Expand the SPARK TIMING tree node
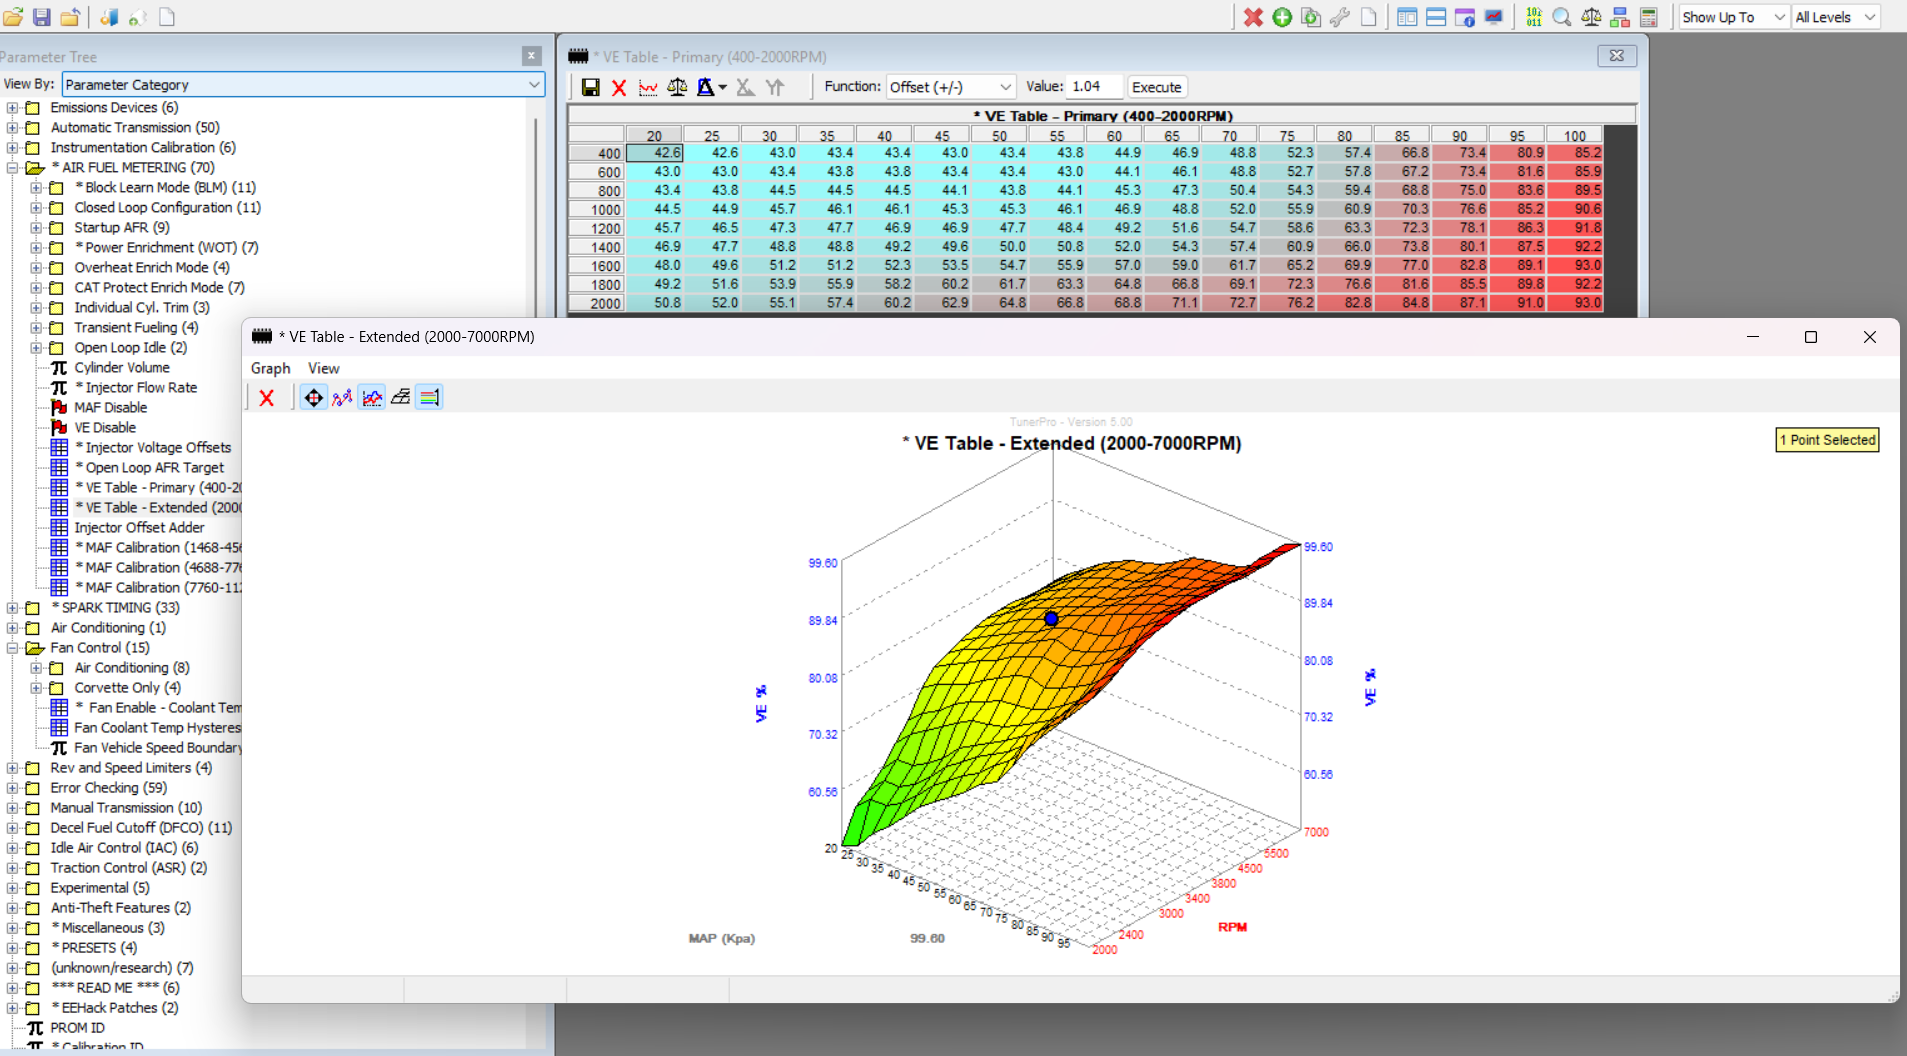The width and height of the screenshot is (1907, 1056). [x=10, y=607]
